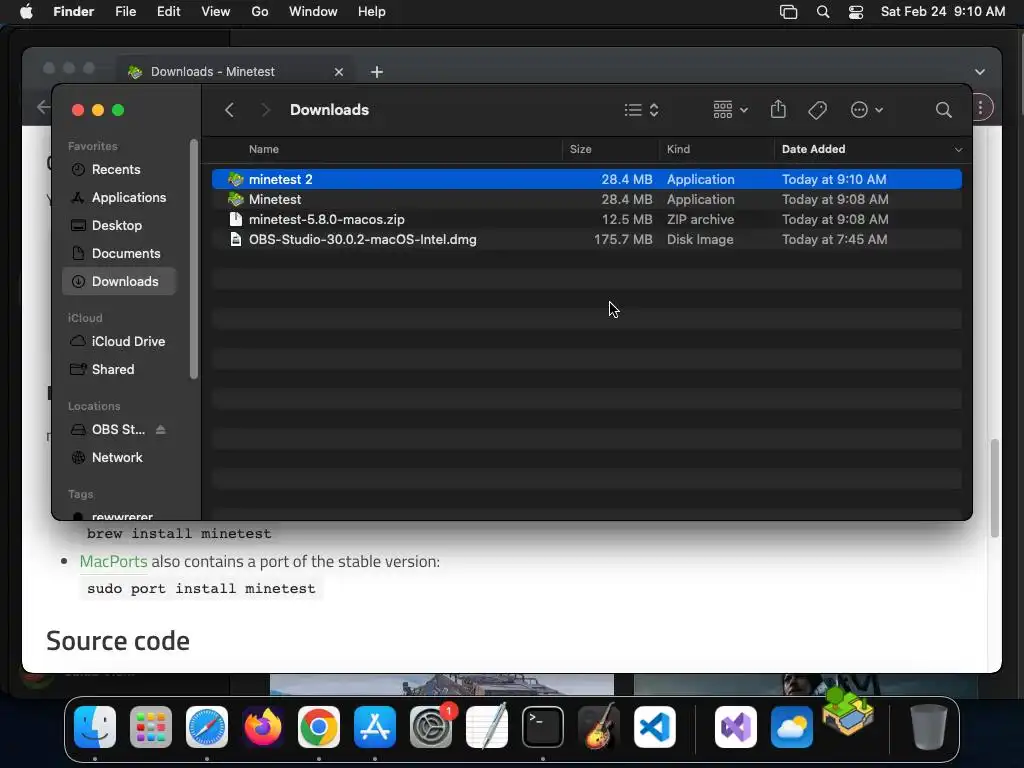The image size is (1024, 768).
Task: Open a new browser tab
Action: pos(377,72)
